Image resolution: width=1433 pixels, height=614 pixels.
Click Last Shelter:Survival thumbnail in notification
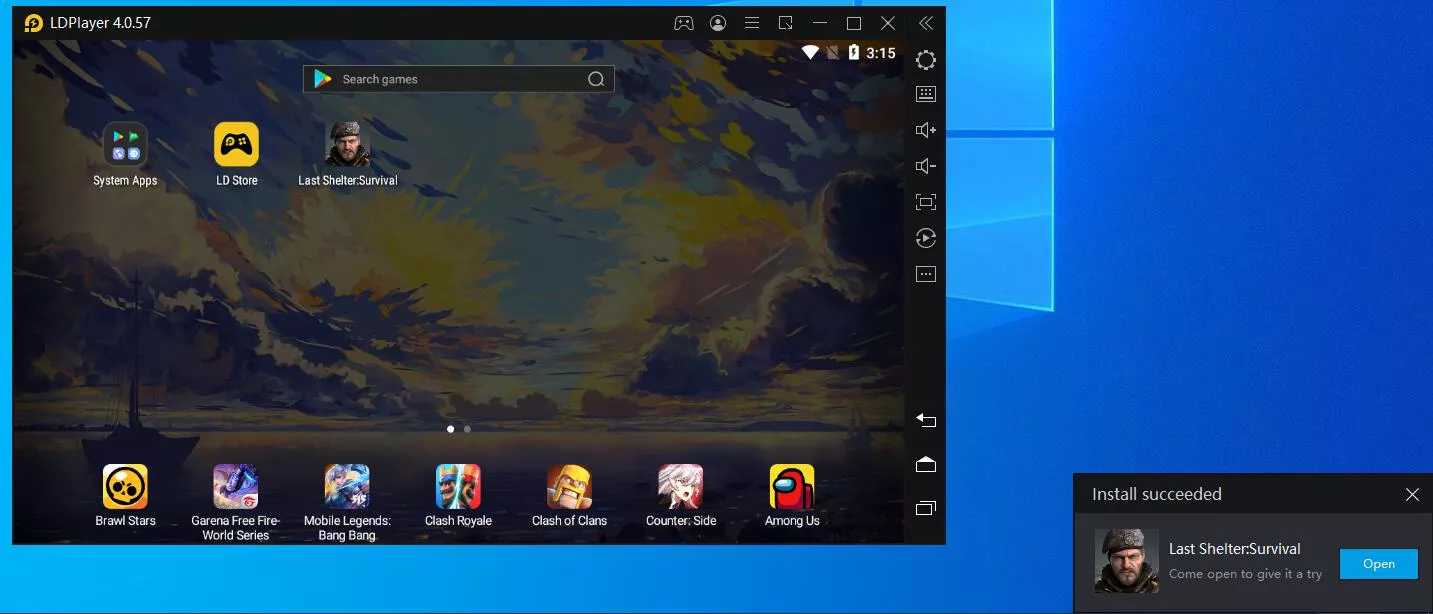pos(1127,561)
